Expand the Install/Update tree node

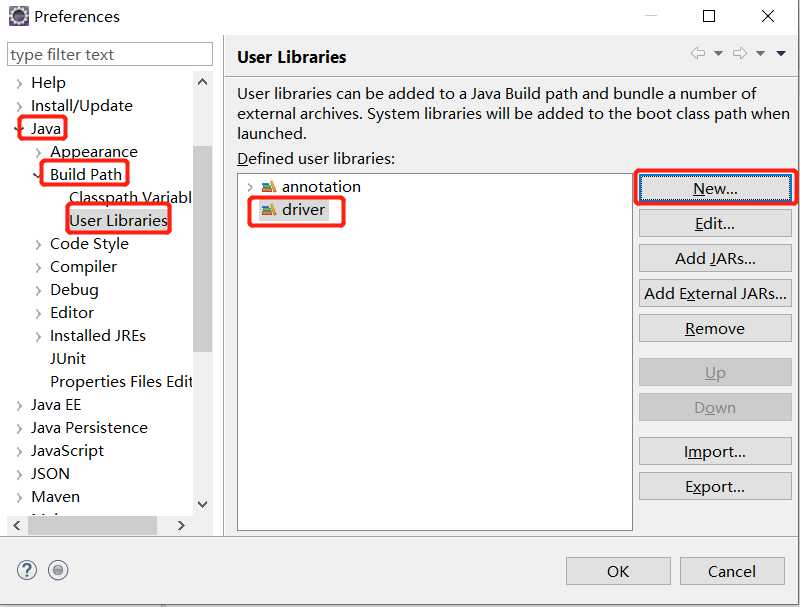point(19,106)
